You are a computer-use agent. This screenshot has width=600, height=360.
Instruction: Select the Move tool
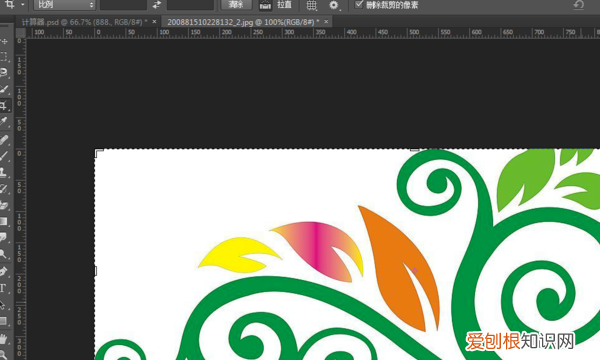4,41
